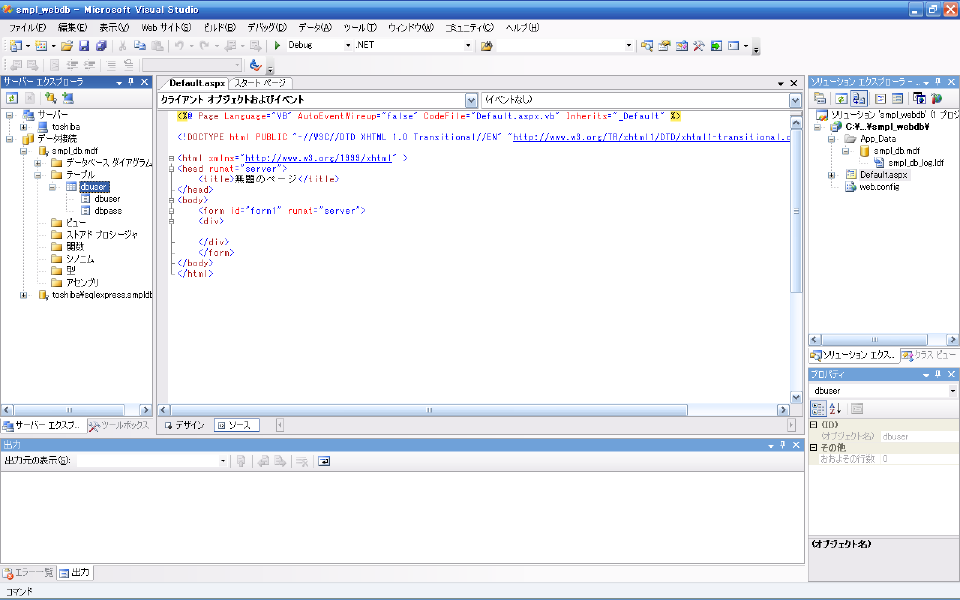
Task: Click the object name value field in Properties
Action: tap(919, 437)
